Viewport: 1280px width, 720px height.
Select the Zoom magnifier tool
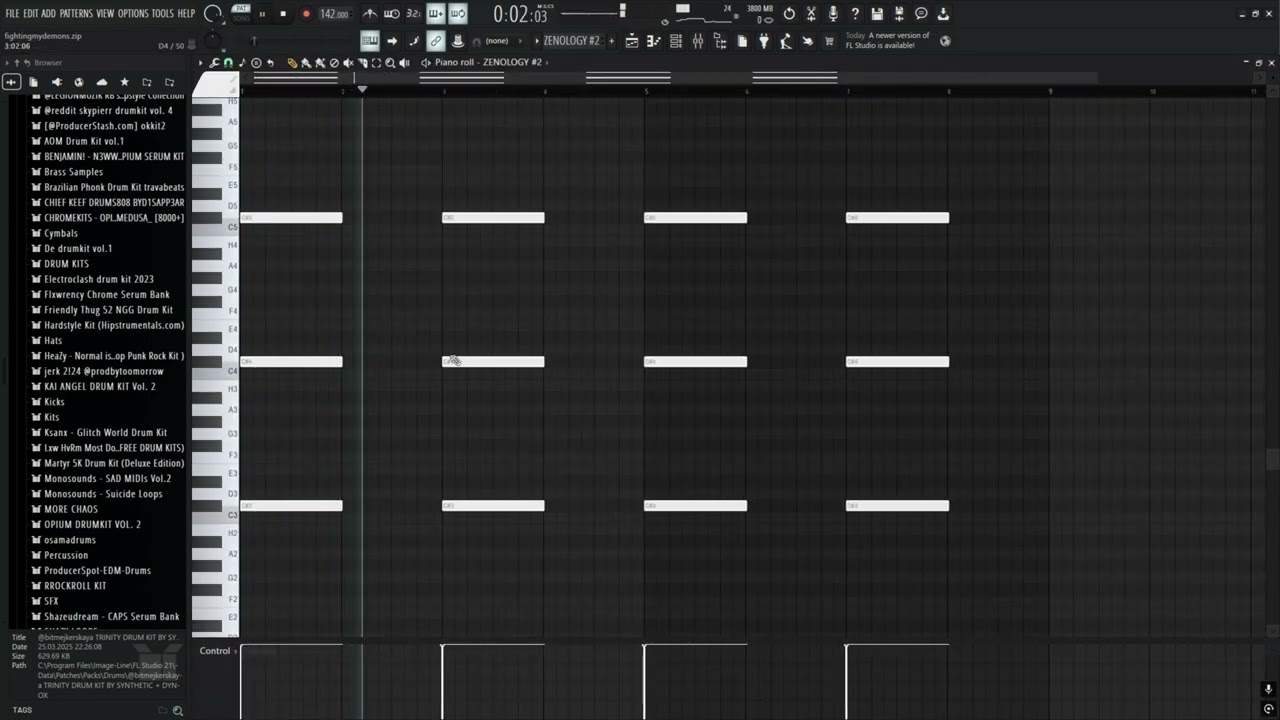(390, 63)
